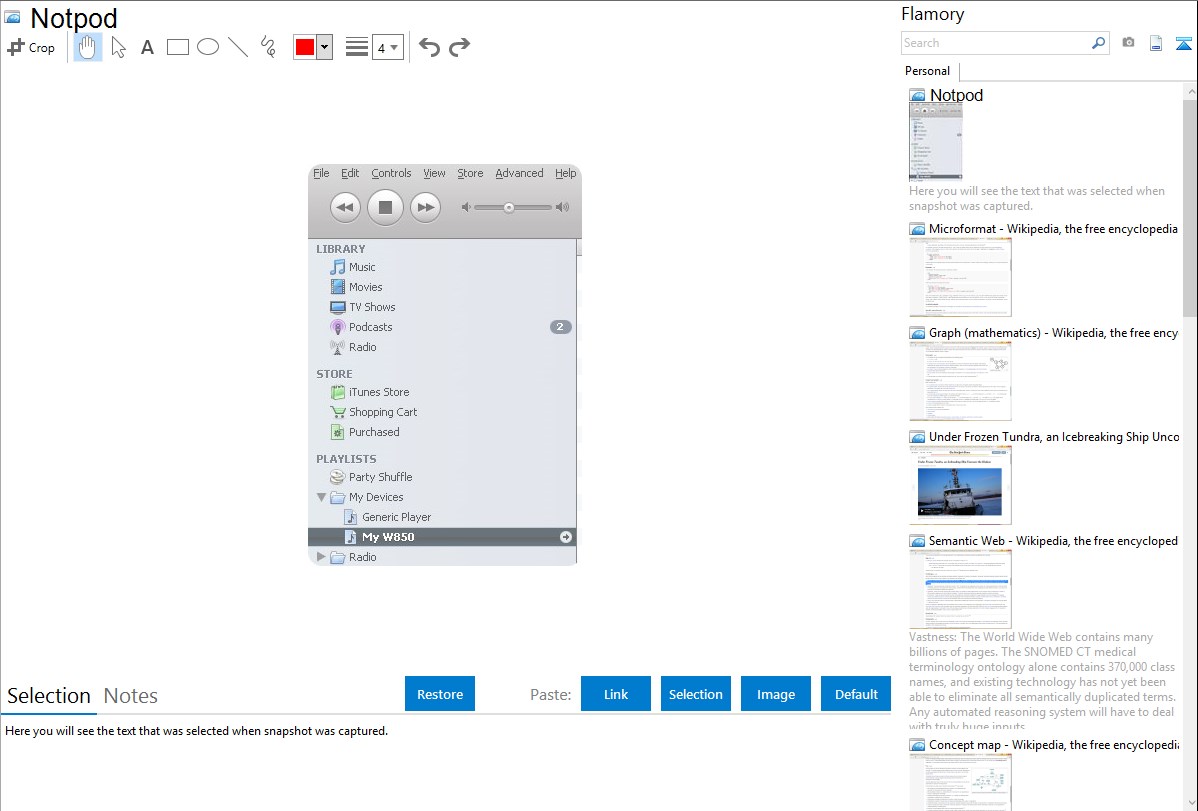Select the text tool A
1198x811 pixels.
pyautogui.click(x=147, y=47)
